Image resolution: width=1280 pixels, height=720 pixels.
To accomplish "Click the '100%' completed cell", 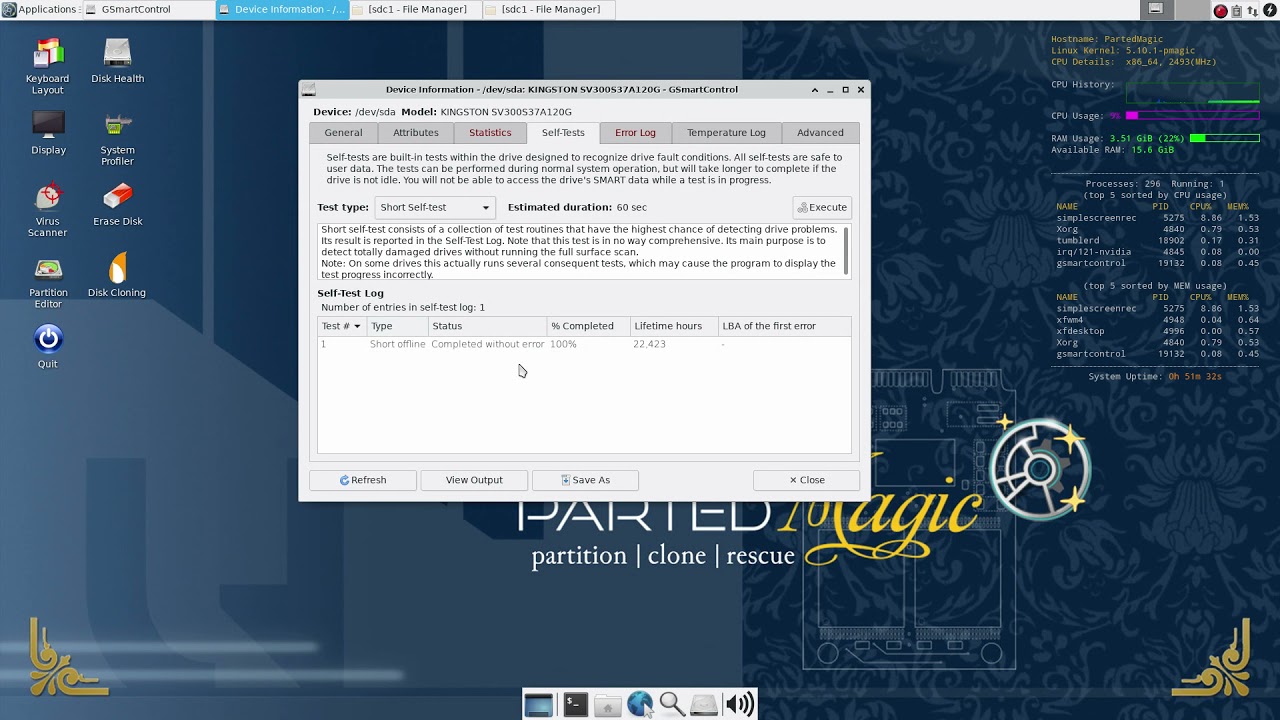I will (563, 344).
